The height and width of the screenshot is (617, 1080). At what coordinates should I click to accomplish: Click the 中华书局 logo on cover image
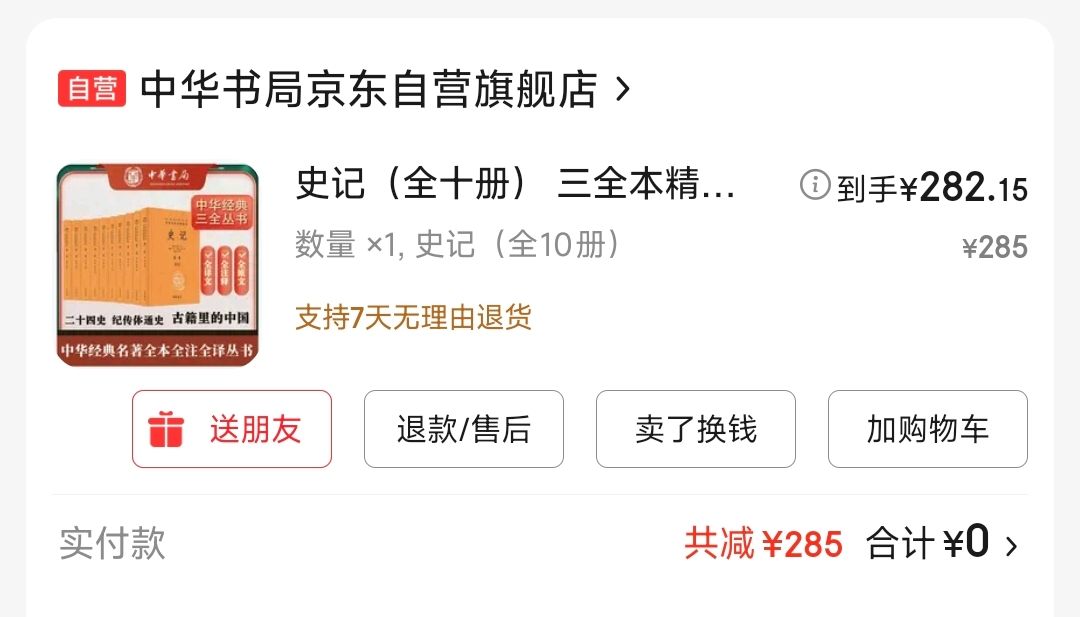click(x=157, y=176)
